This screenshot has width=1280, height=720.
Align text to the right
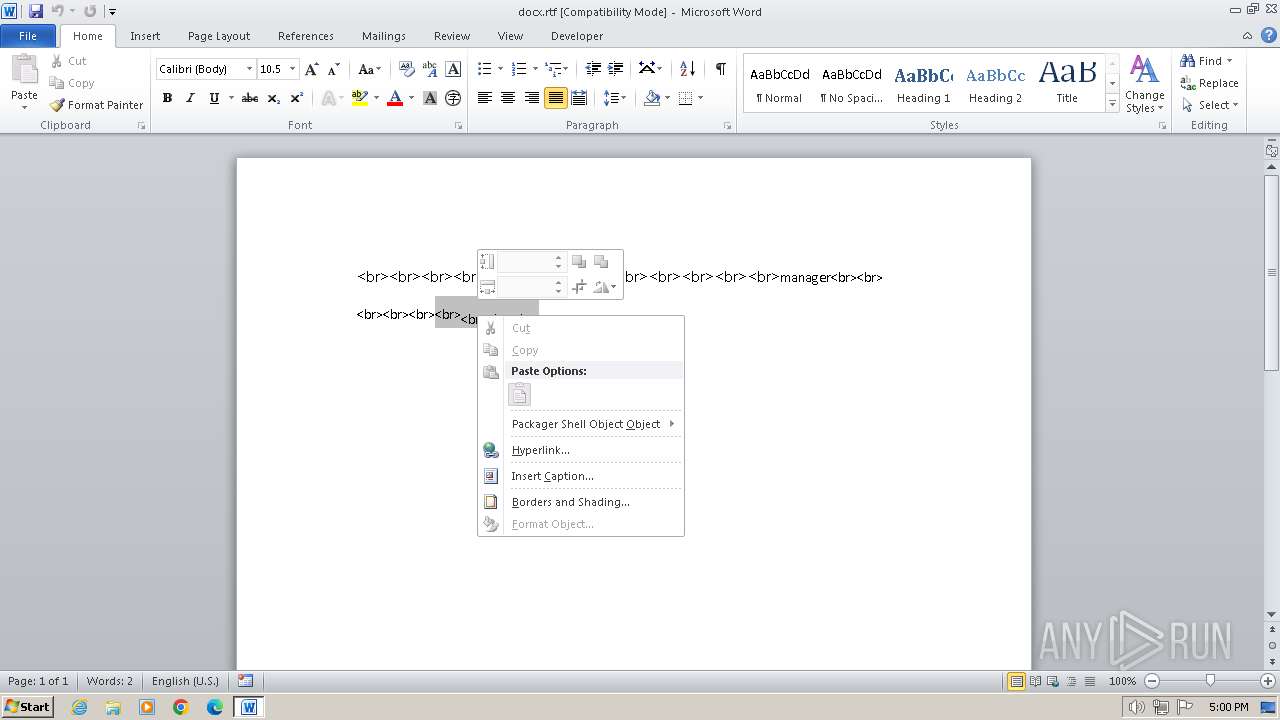(531, 98)
